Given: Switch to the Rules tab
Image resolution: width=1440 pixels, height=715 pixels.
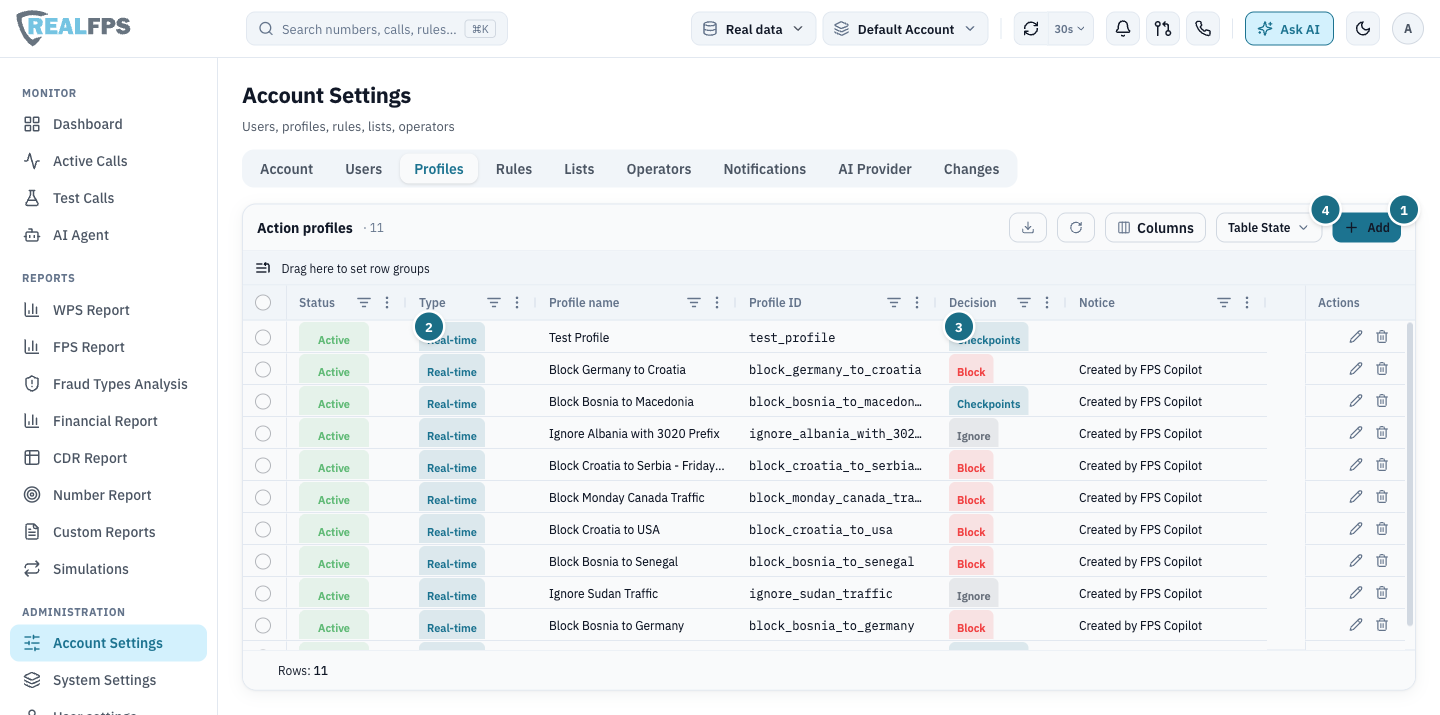Looking at the screenshot, I should 514,169.
